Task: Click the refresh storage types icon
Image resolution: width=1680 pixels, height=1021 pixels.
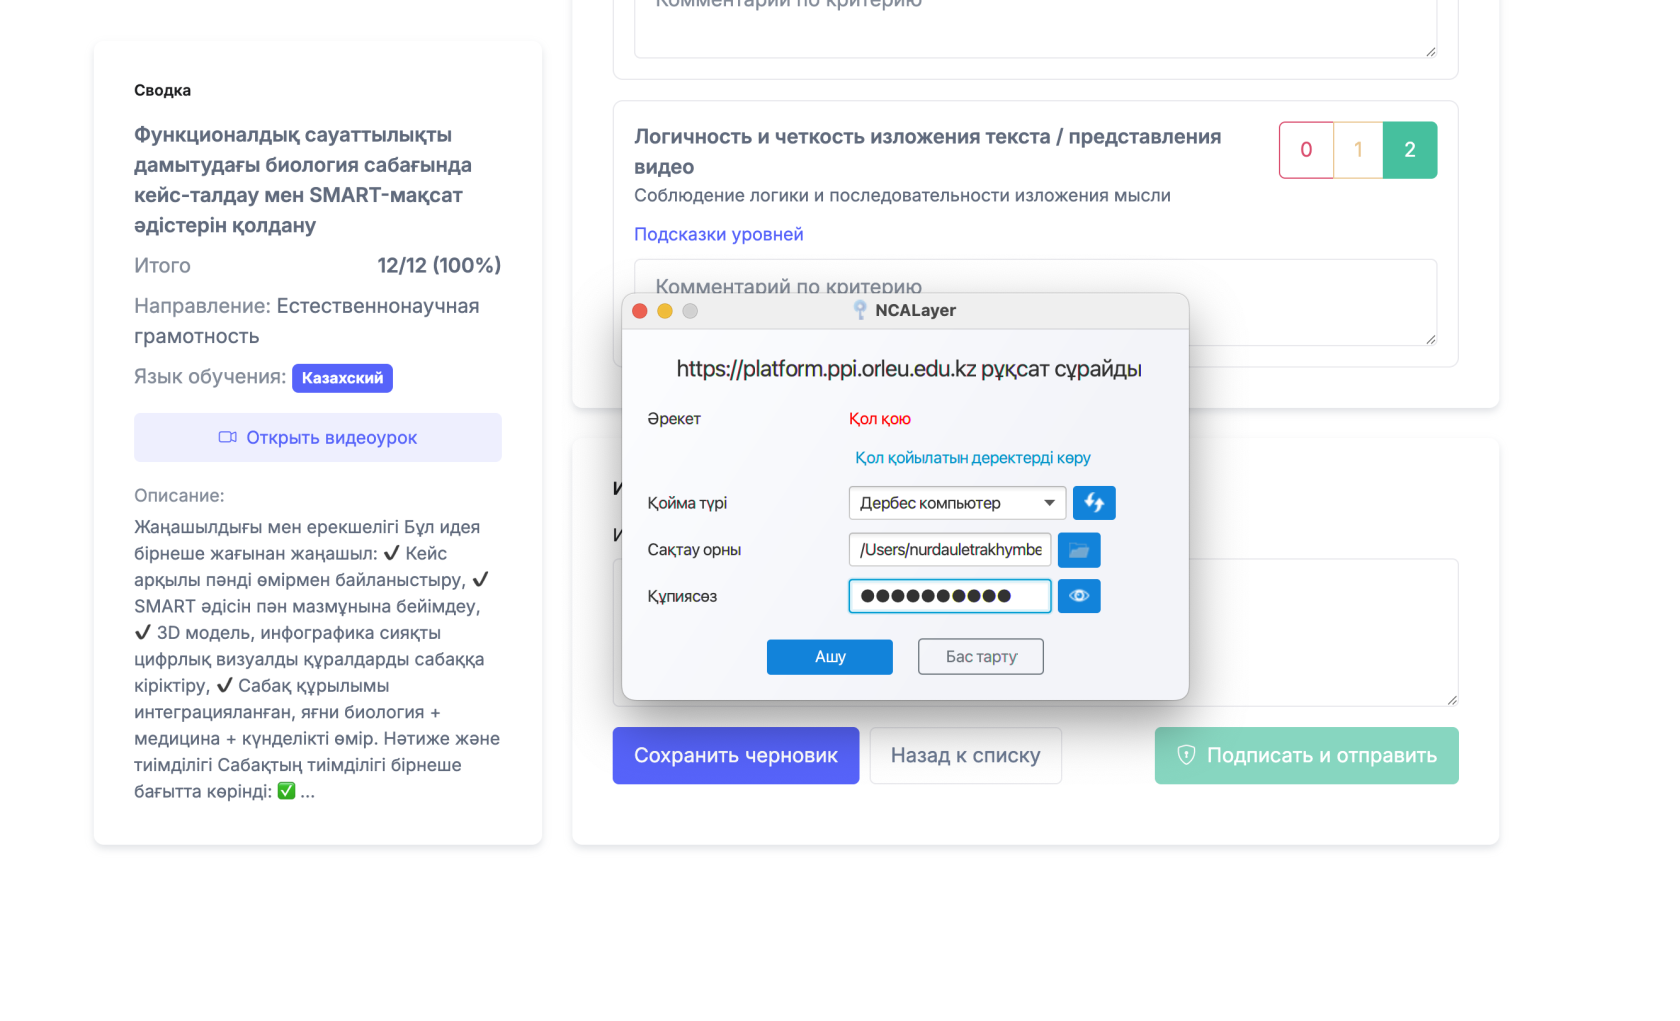Action: pos(1094,503)
